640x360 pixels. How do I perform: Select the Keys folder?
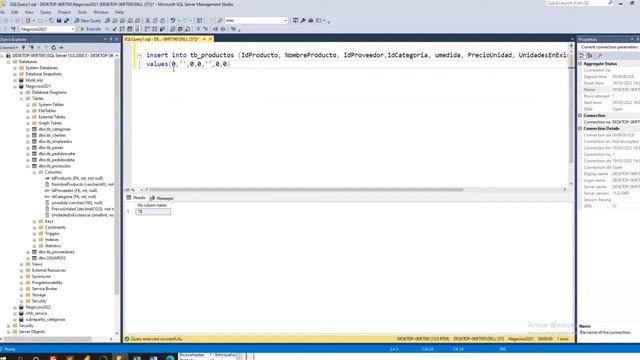pyautogui.click(x=49, y=221)
